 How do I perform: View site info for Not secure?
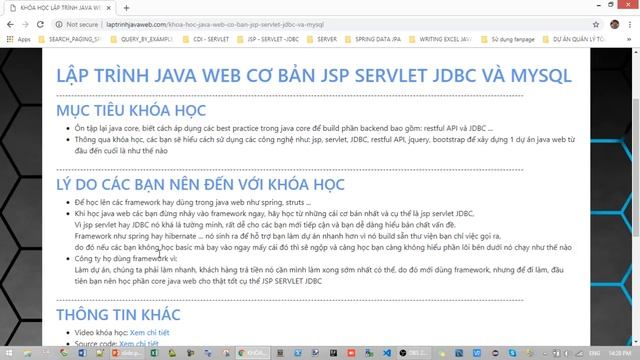coord(77,24)
